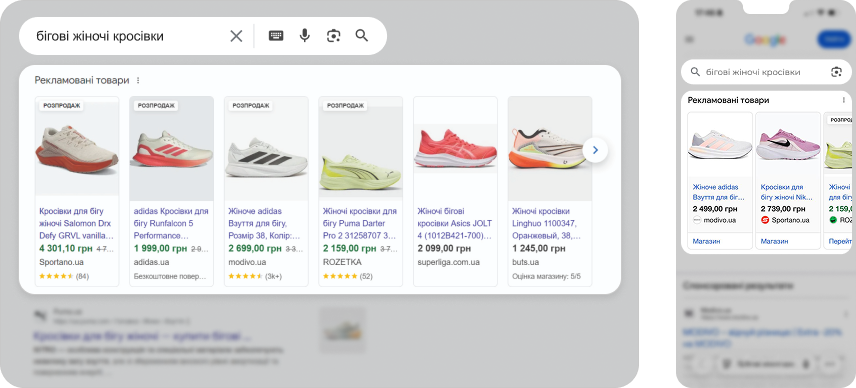Viewport: 856px width, 388px height.
Task: Click Безкоштовне повер... text on adidas card
Action: pyautogui.click(x=170, y=276)
